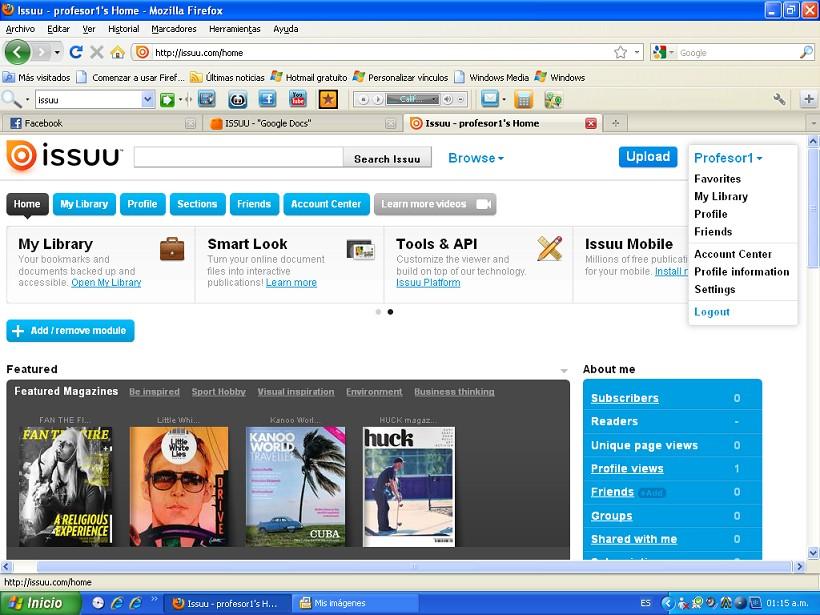Click the Smart Look module icon
820x615 pixels.
point(361,249)
